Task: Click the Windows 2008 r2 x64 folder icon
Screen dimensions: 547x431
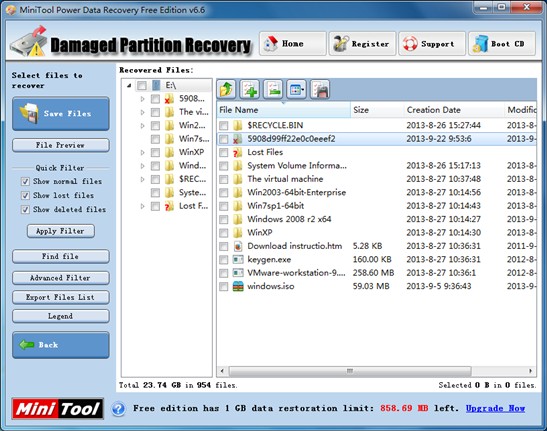Action: (x=238, y=219)
